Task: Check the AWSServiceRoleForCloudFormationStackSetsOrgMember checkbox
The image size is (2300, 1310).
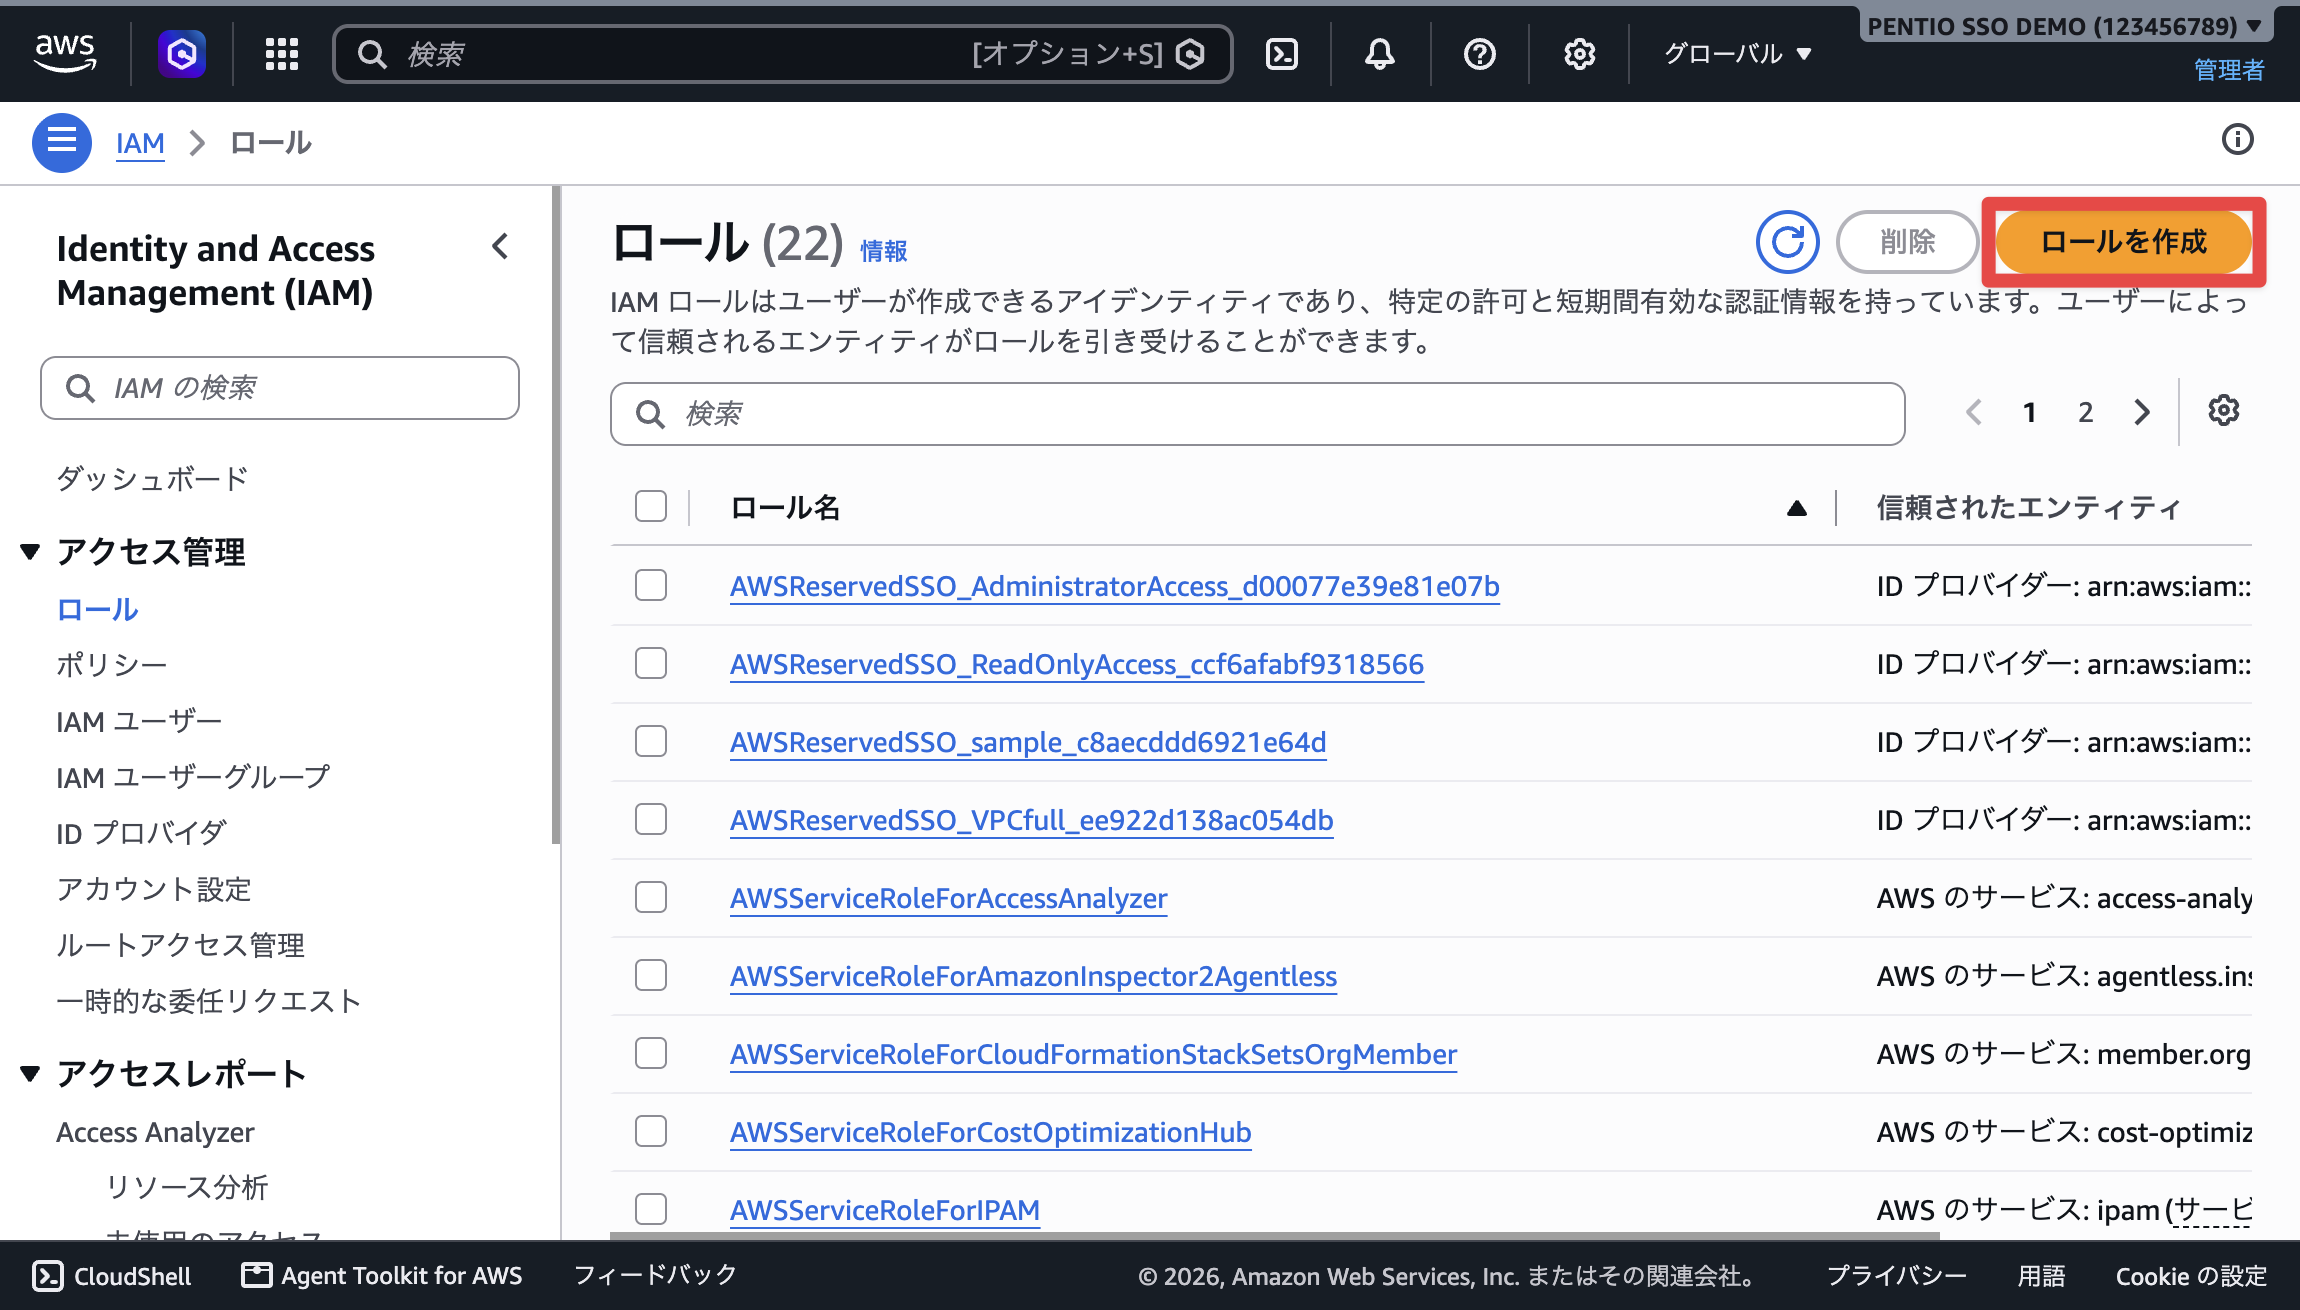Action: click(651, 1053)
